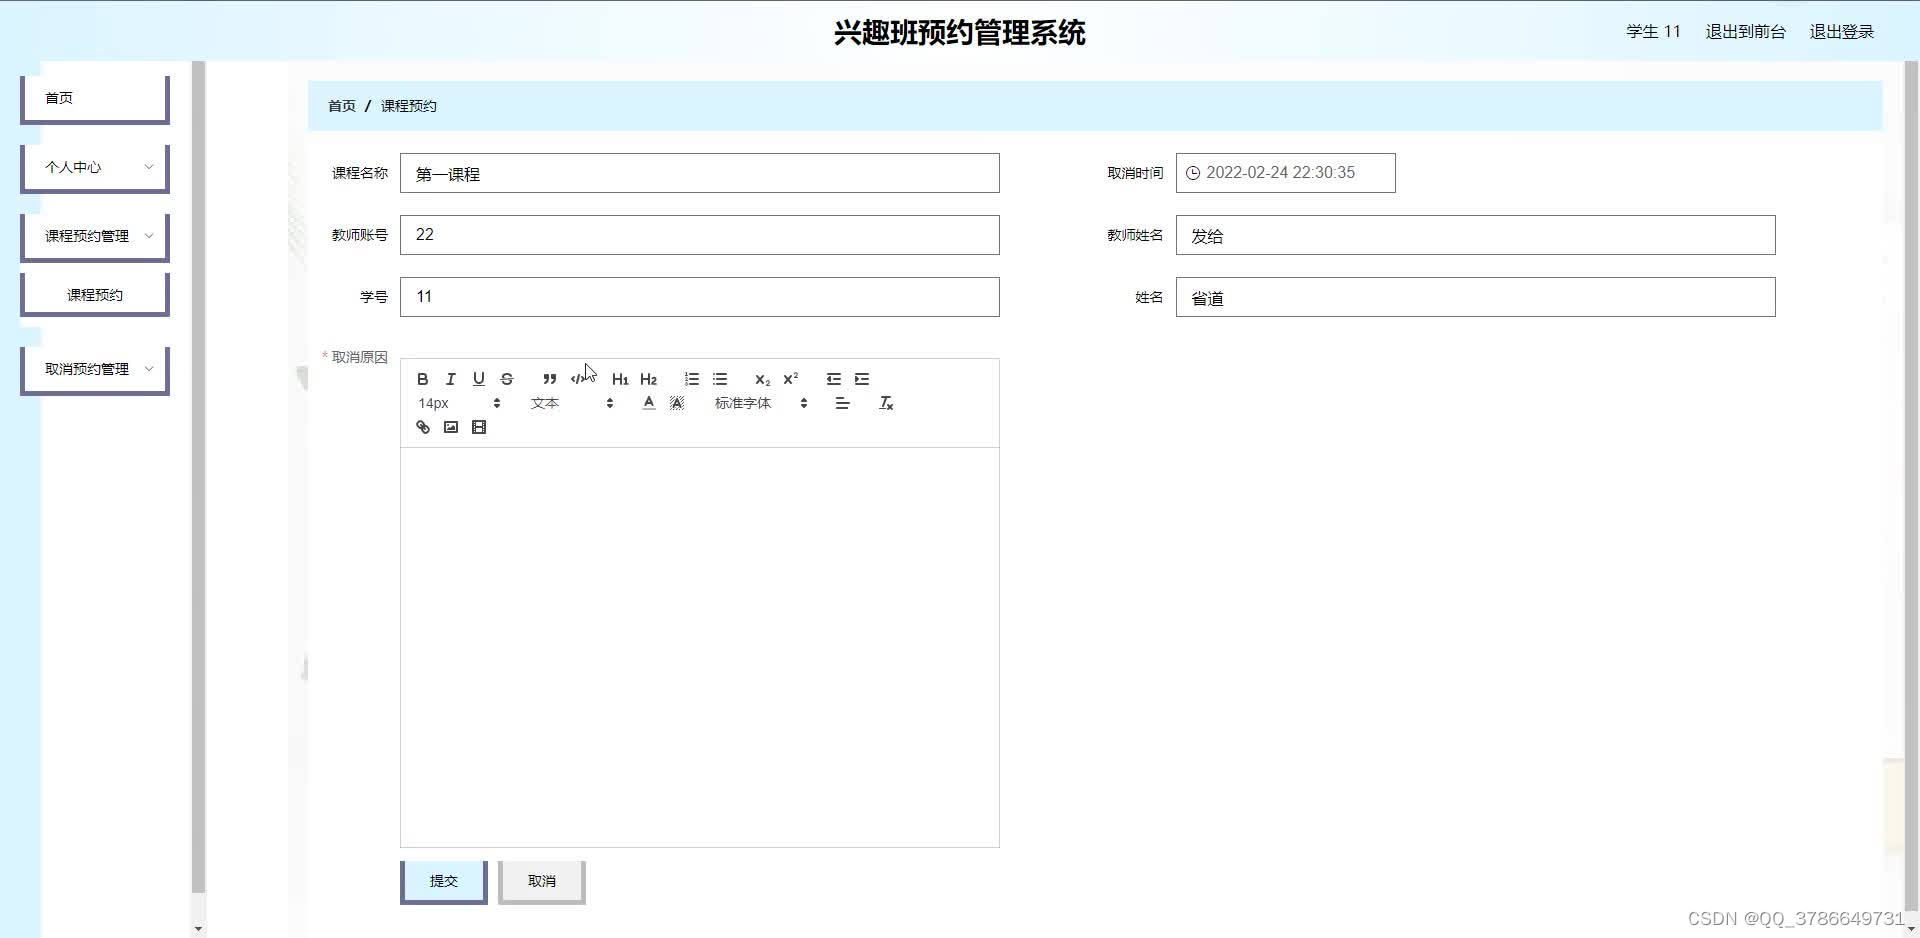Click 课程预约 in the breadcrumb
This screenshot has width=1920, height=938.
[x=409, y=106]
